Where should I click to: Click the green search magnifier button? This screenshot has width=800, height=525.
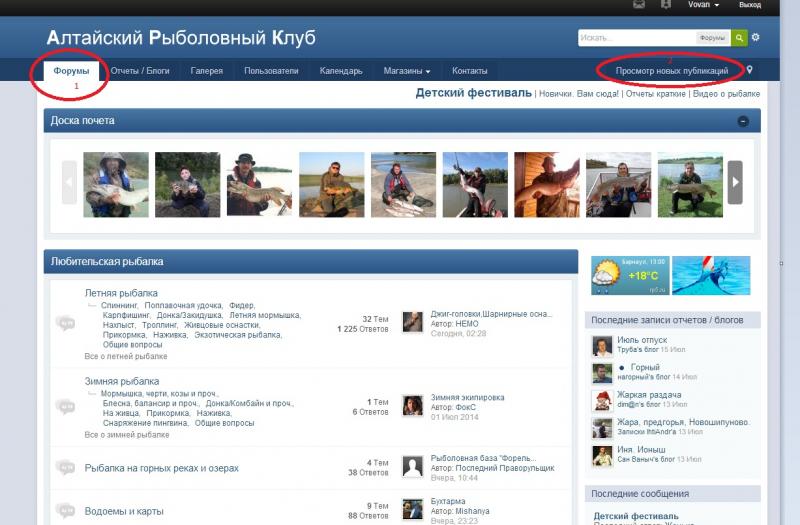pos(739,38)
